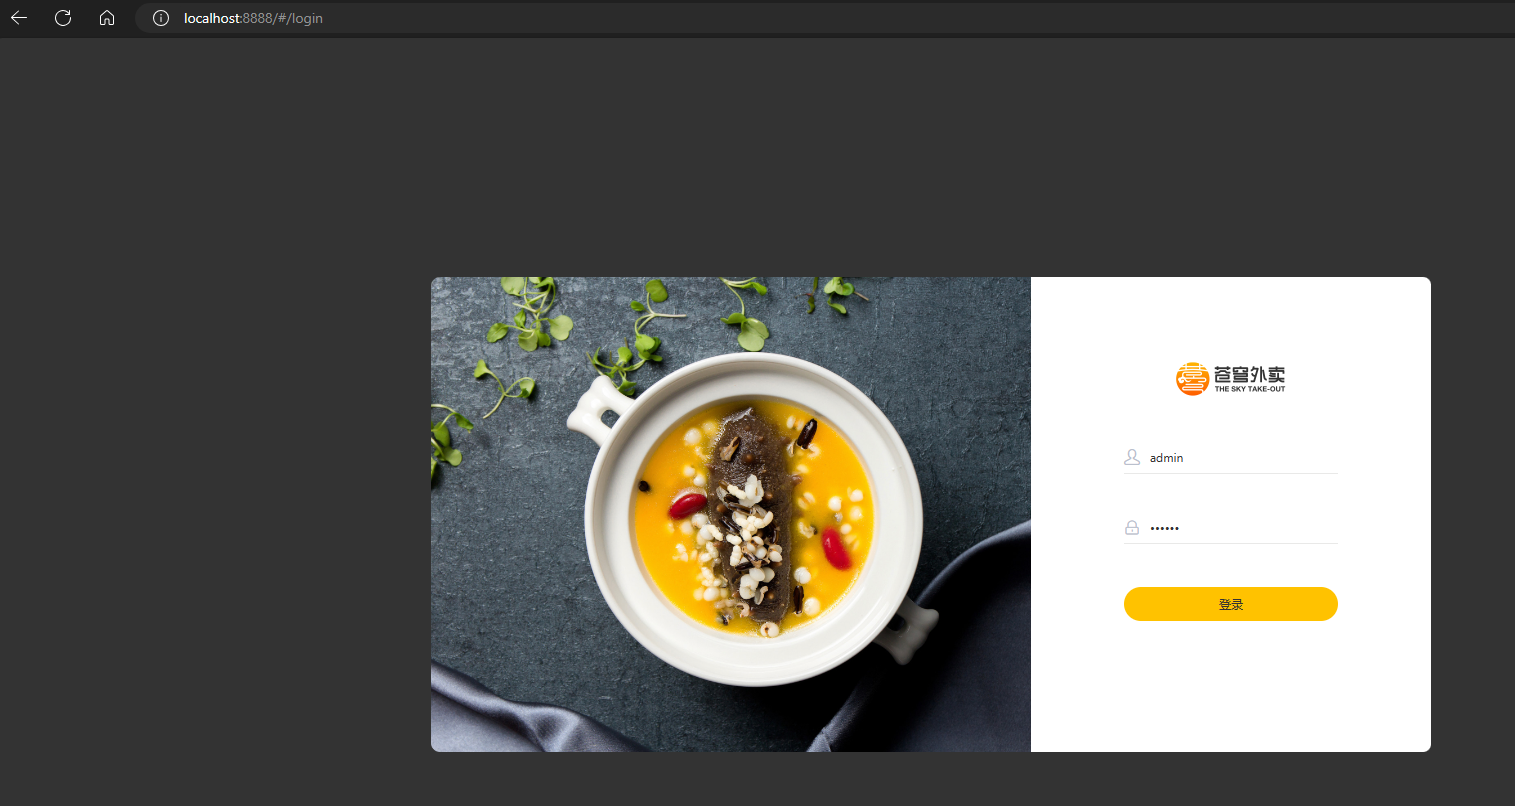Open the browser home page icon
Viewport: 1515px width, 806px height.
tap(107, 18)
